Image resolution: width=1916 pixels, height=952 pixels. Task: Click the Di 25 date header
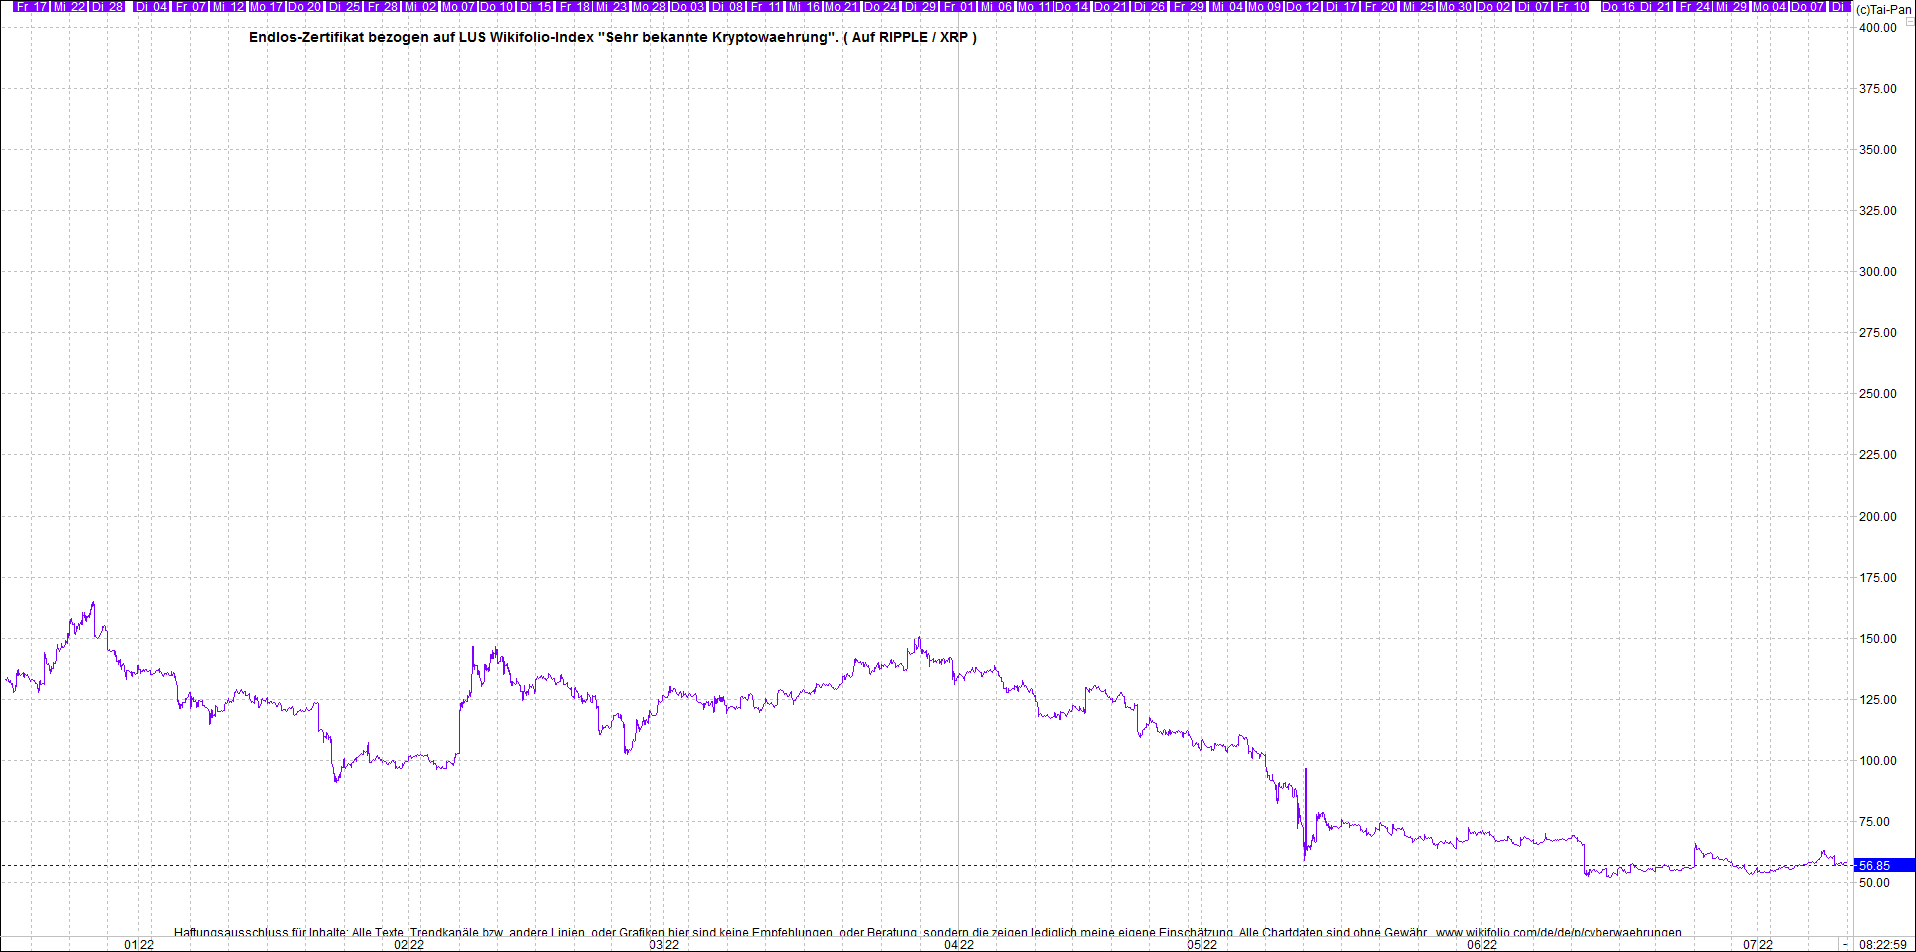[344, 6]
